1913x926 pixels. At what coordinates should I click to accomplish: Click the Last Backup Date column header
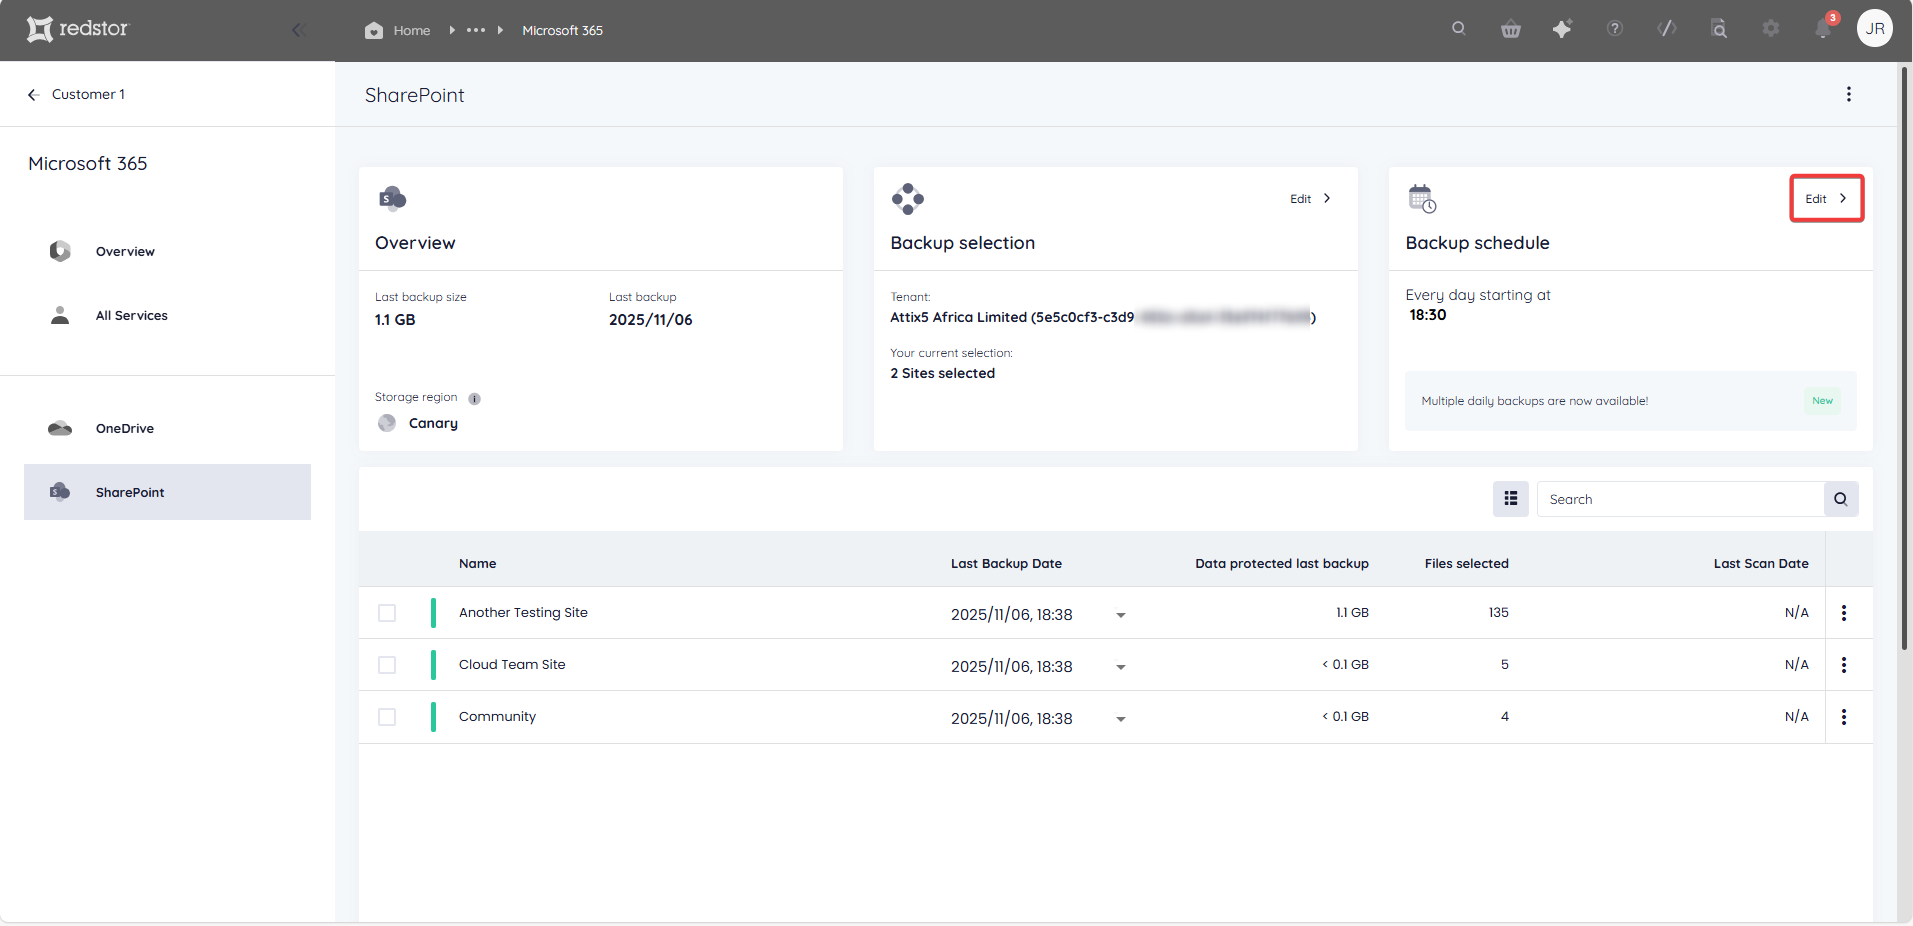point(1006,563)
